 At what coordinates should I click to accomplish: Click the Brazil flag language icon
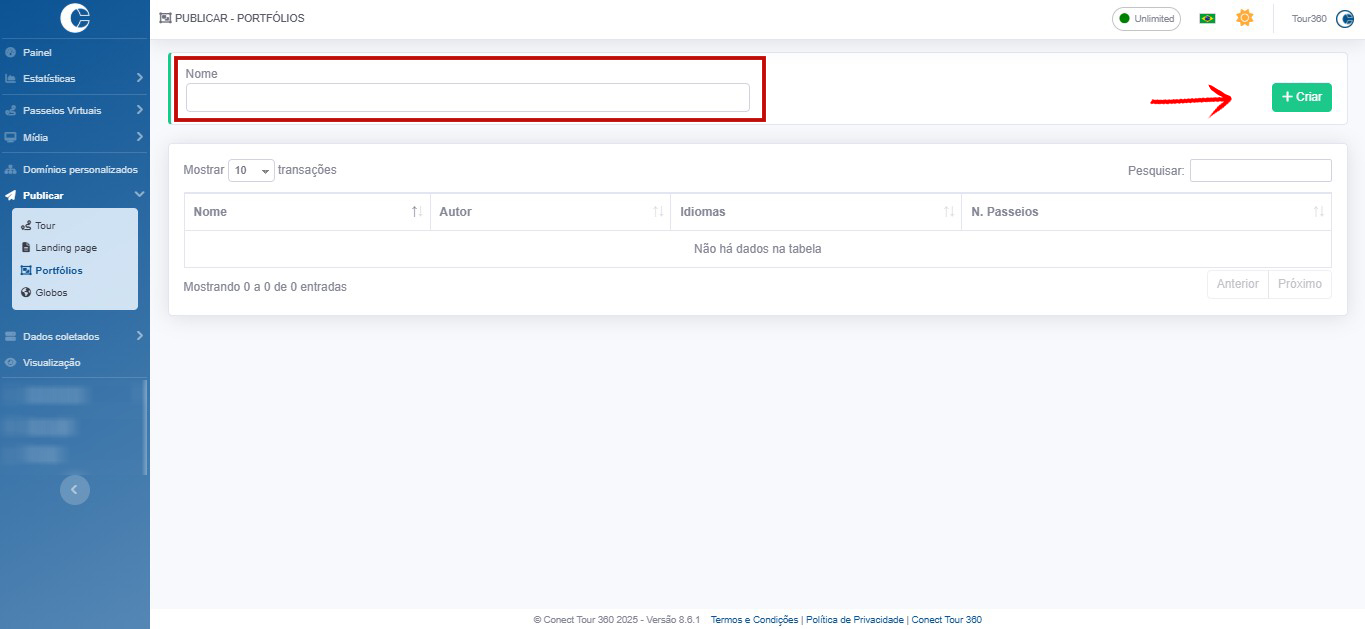pyautogui.click(x=1207, y=19)
